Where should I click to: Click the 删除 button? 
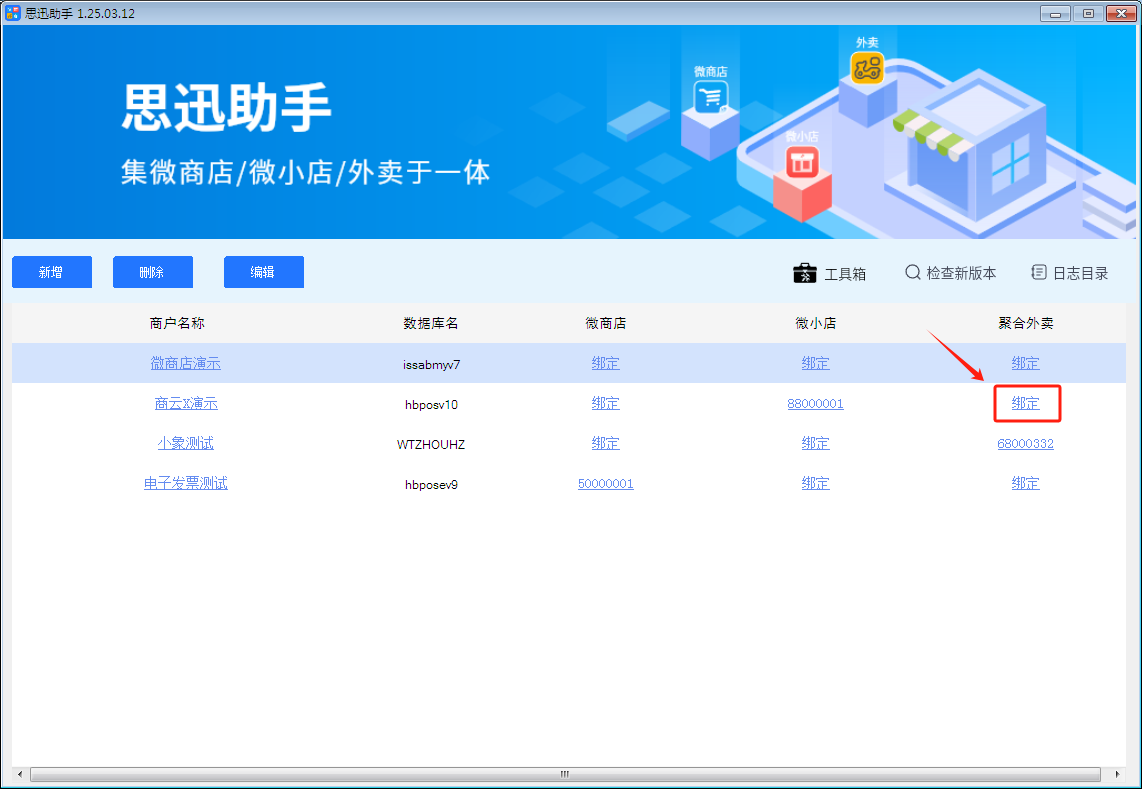(152, 272)
